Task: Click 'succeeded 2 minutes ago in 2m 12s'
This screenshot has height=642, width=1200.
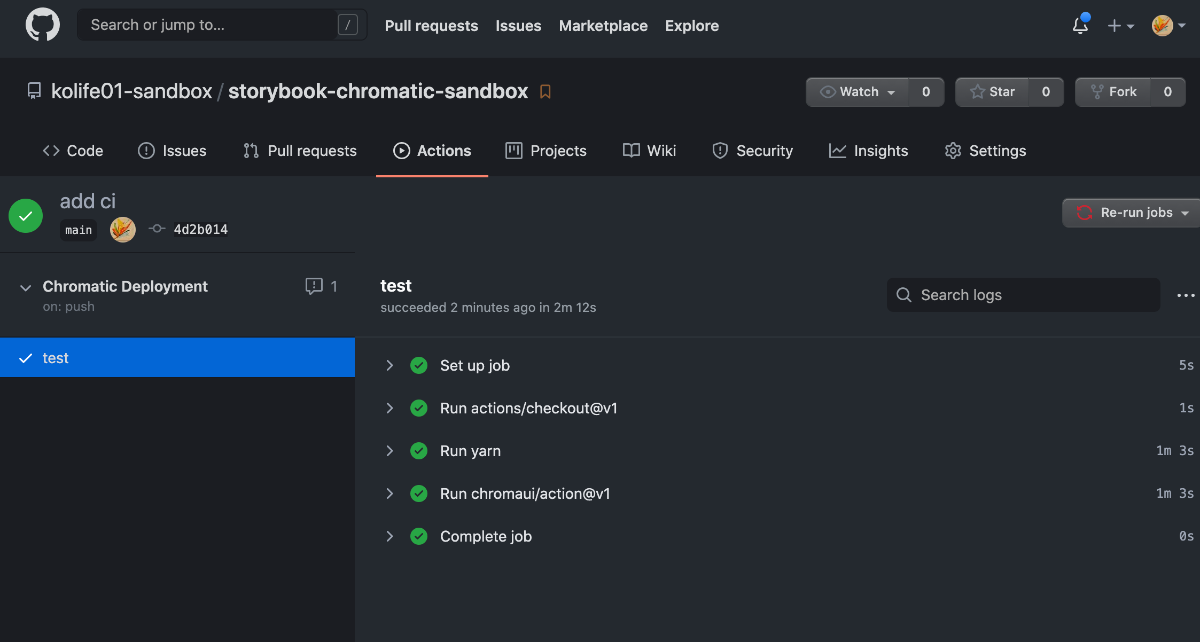Action: (488, 308)
